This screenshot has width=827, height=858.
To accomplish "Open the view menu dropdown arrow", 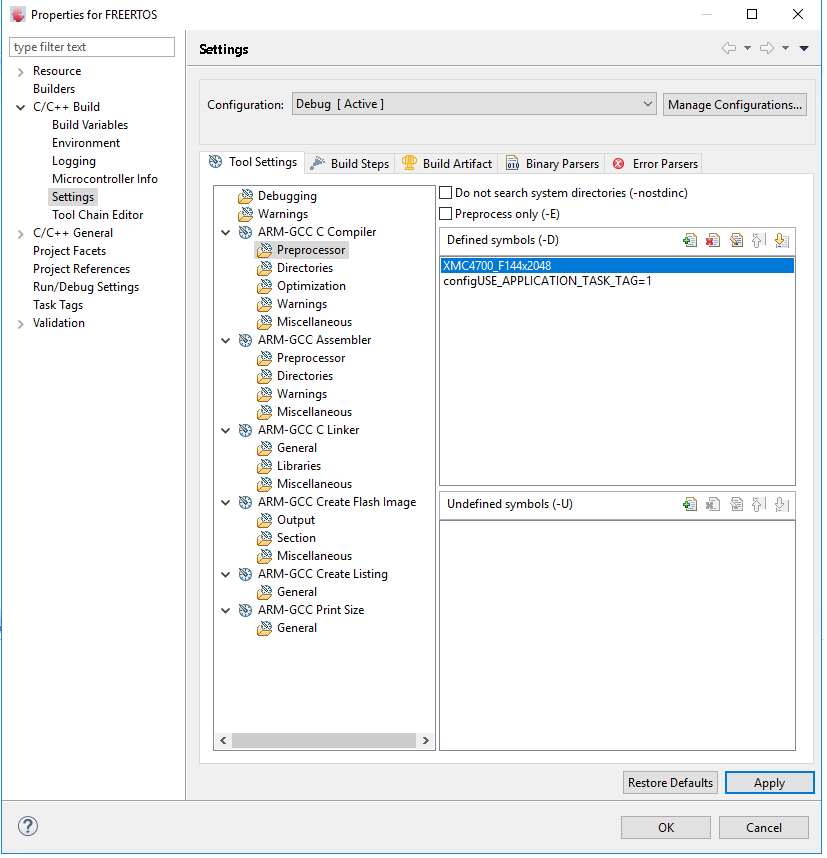I will [x=804, y=48].
